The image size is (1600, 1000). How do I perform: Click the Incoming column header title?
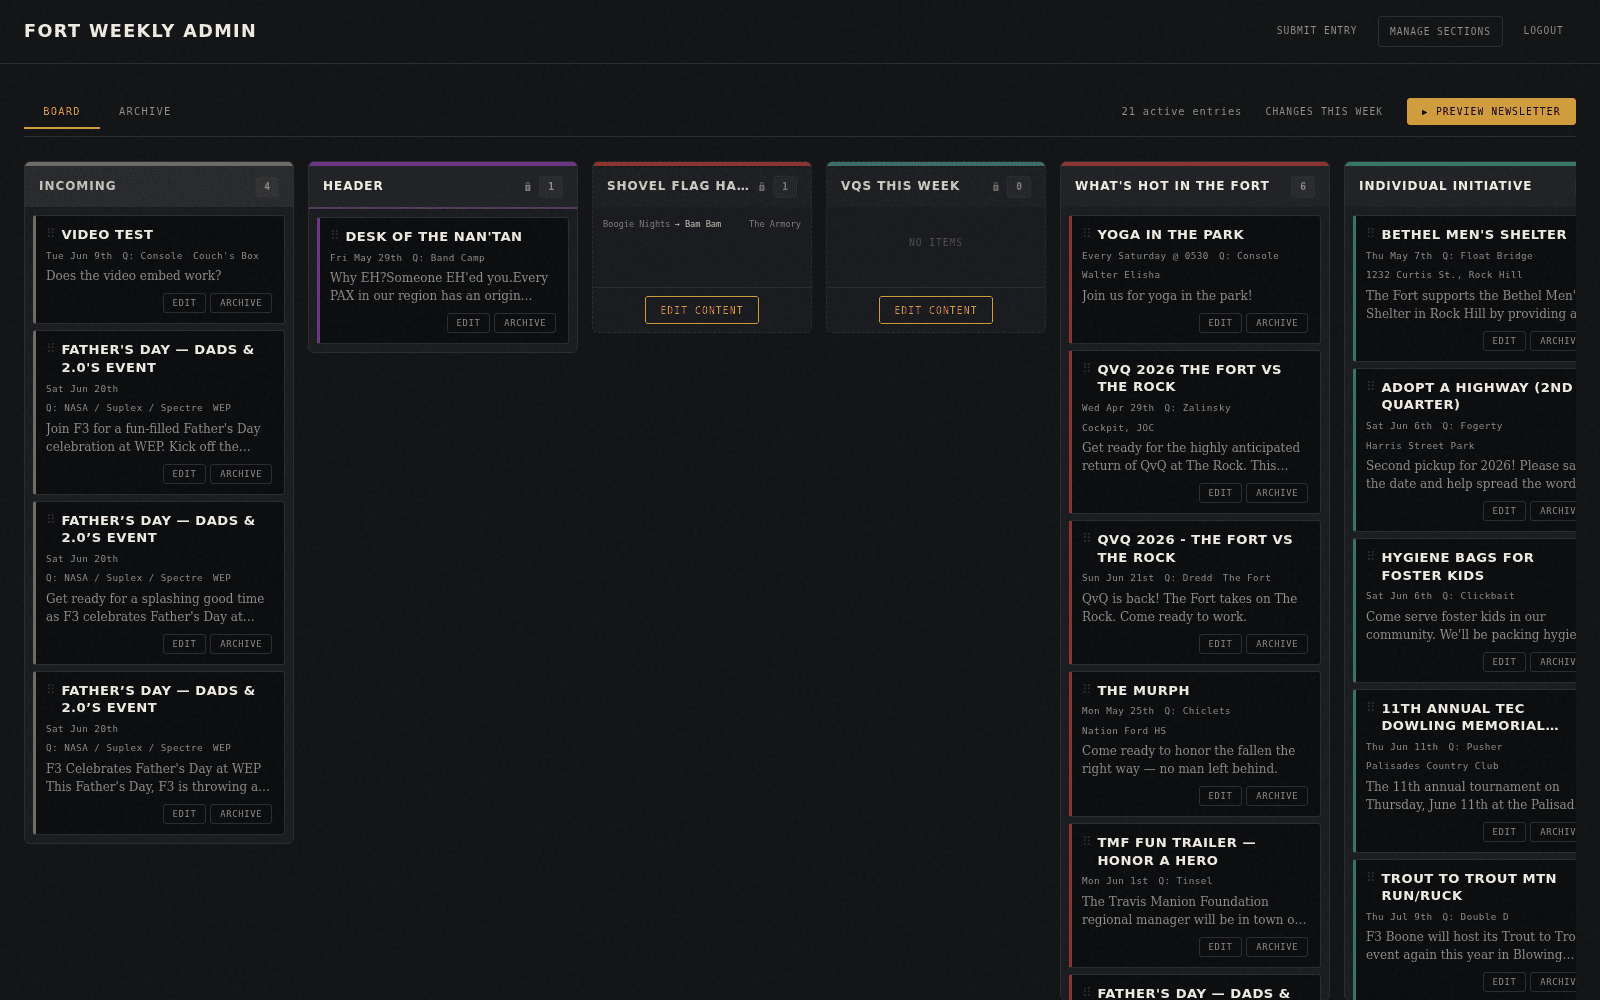coord(77,186)
